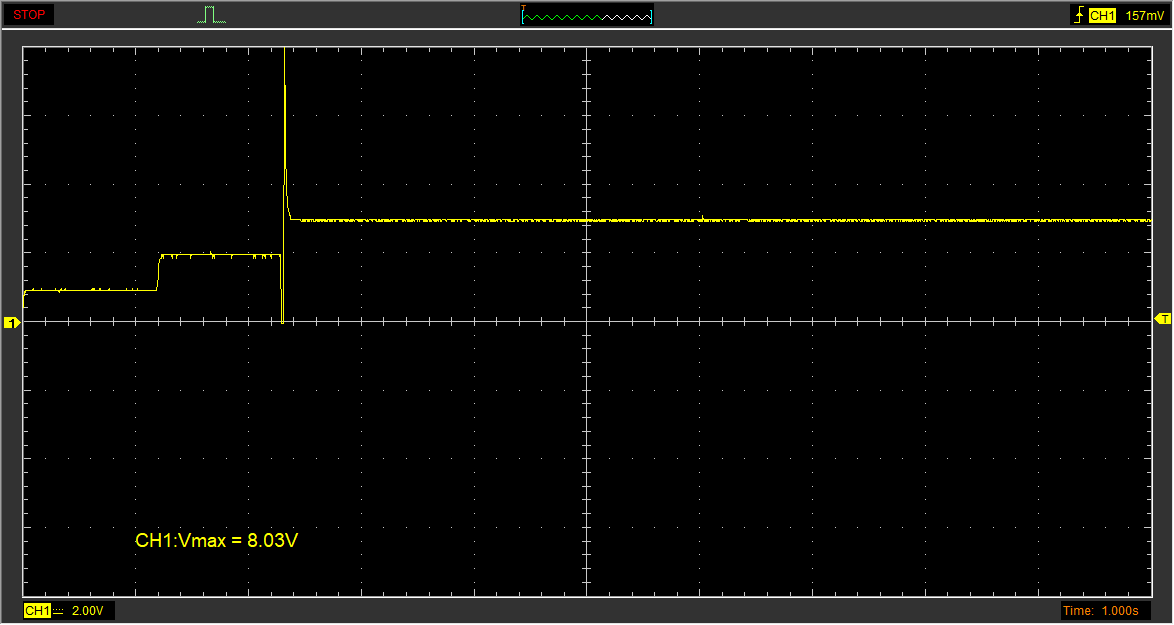1174x625 pixels.
Task: Click the DC coupling icon beside CH1
Action: [x=58, y=611]
